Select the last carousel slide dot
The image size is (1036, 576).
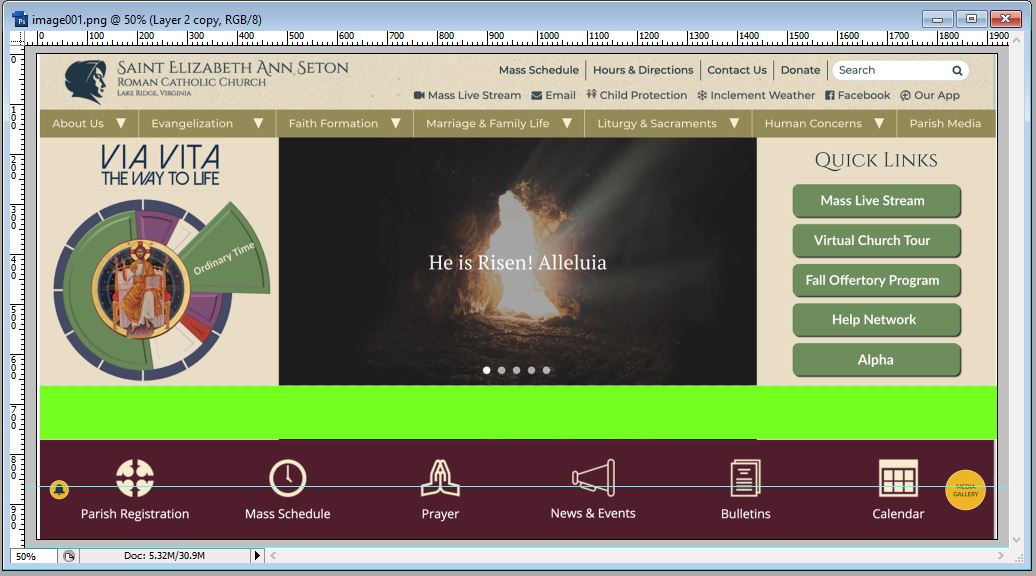coord(546,370)
